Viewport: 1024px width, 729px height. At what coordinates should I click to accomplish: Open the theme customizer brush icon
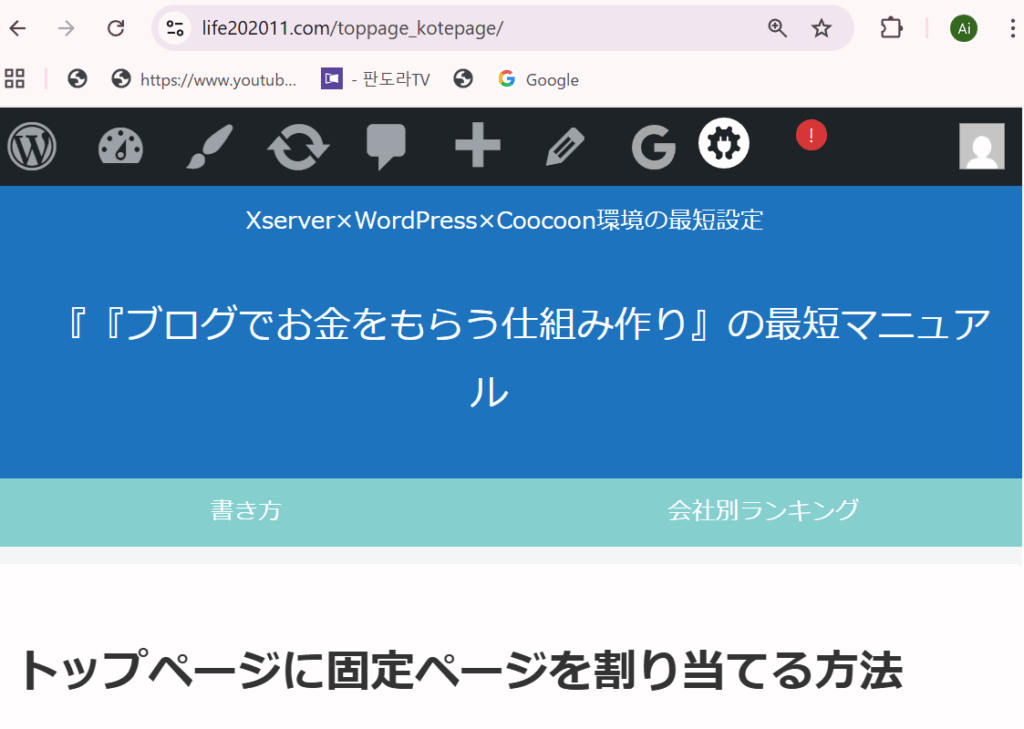(x=209, y=148)
